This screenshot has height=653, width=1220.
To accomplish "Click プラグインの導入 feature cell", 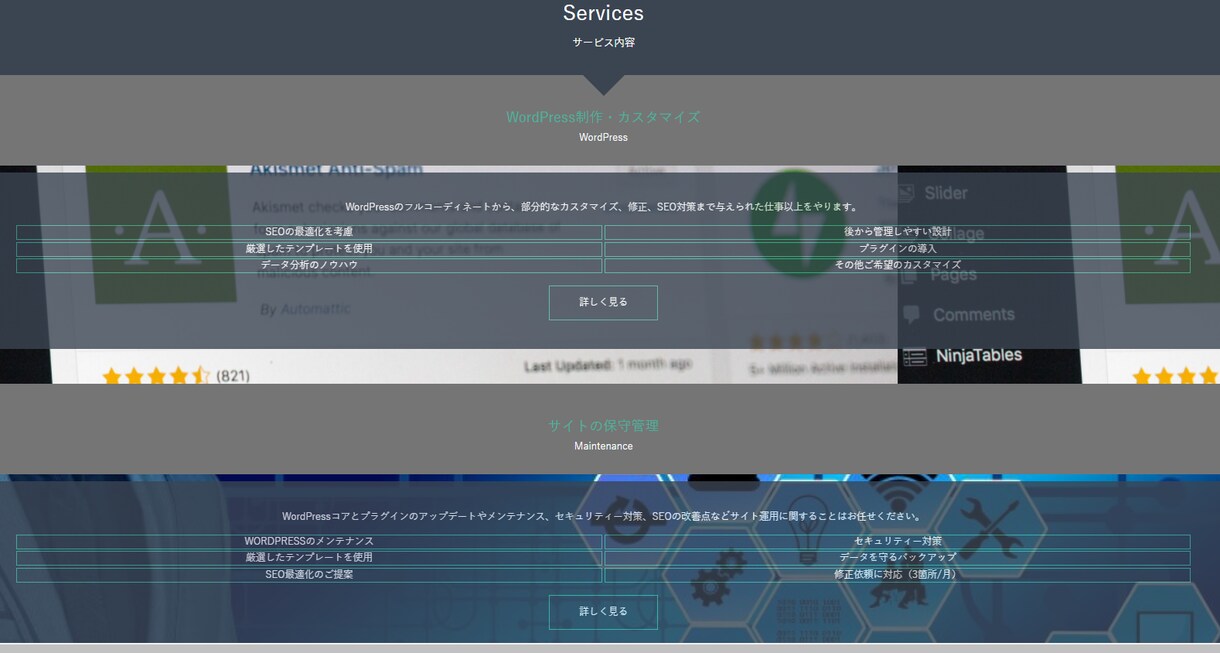I will [x=897, y=249].
